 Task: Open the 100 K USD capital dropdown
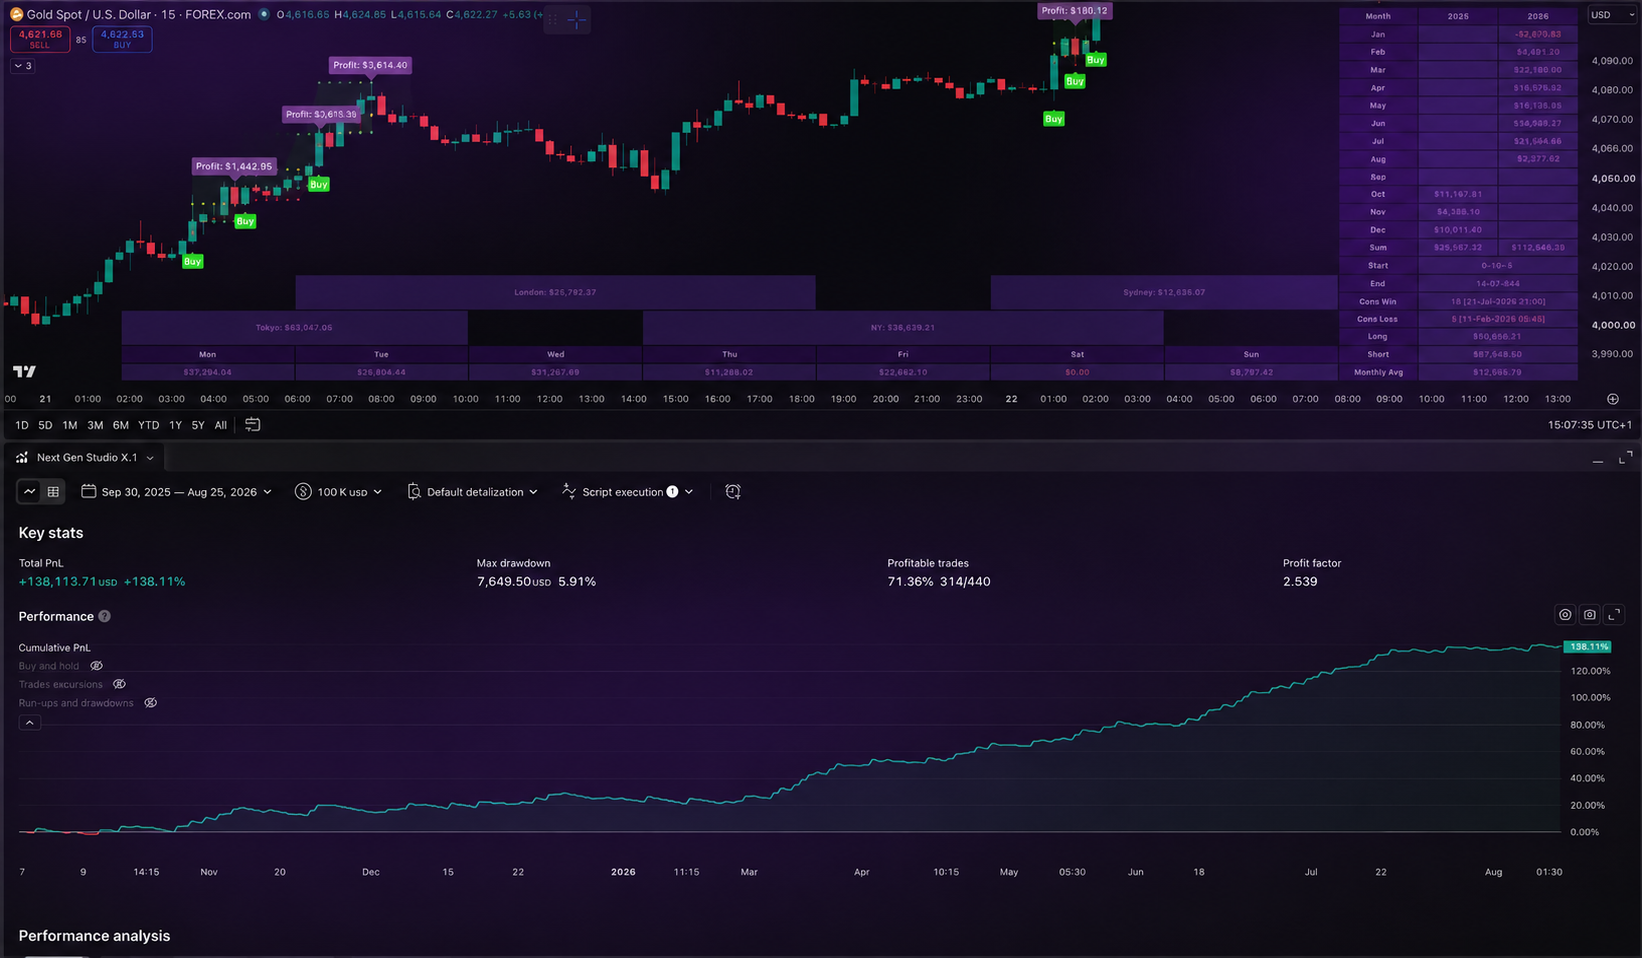click(339, 492)
